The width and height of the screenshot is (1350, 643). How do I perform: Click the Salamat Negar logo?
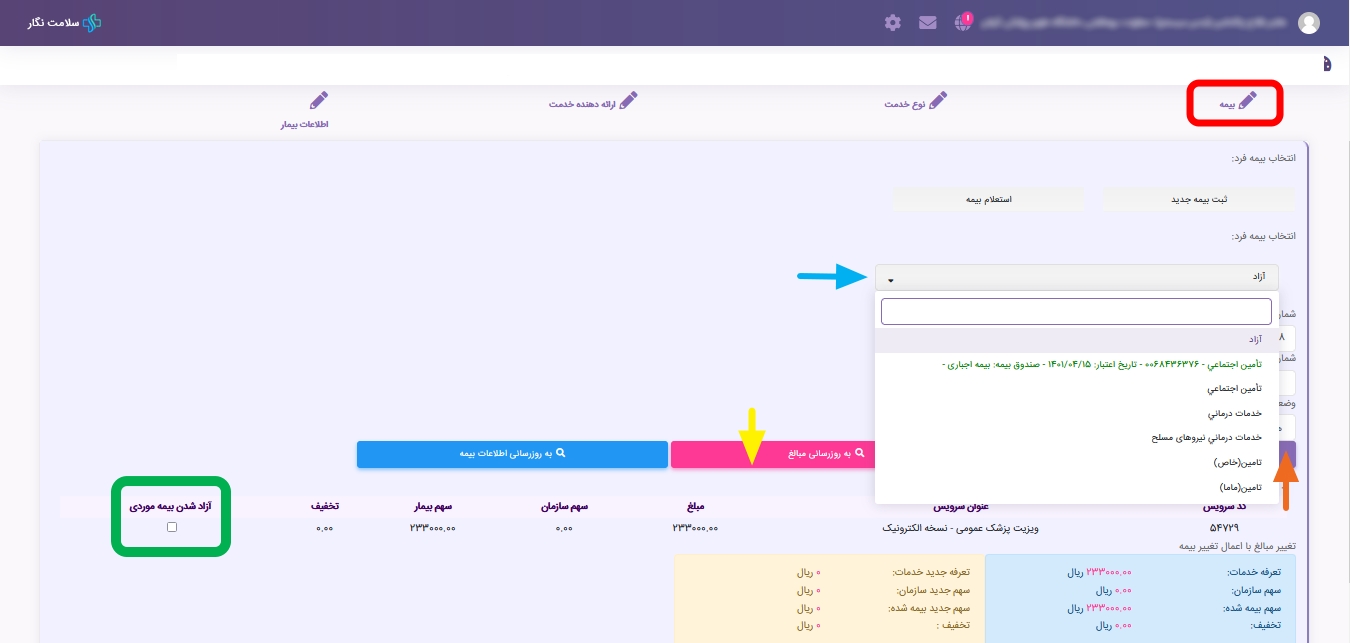coord(65,22)
